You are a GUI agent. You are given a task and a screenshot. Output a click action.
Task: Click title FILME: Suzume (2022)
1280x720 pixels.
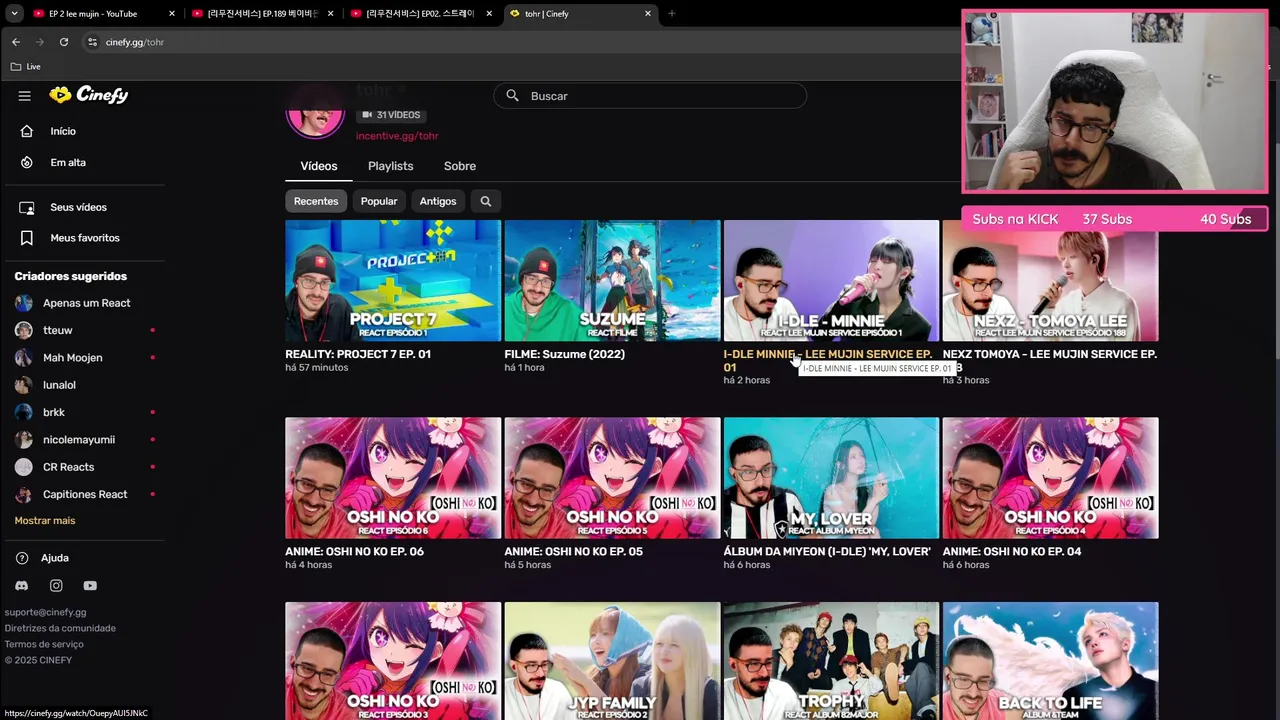[x=564, y=354]
